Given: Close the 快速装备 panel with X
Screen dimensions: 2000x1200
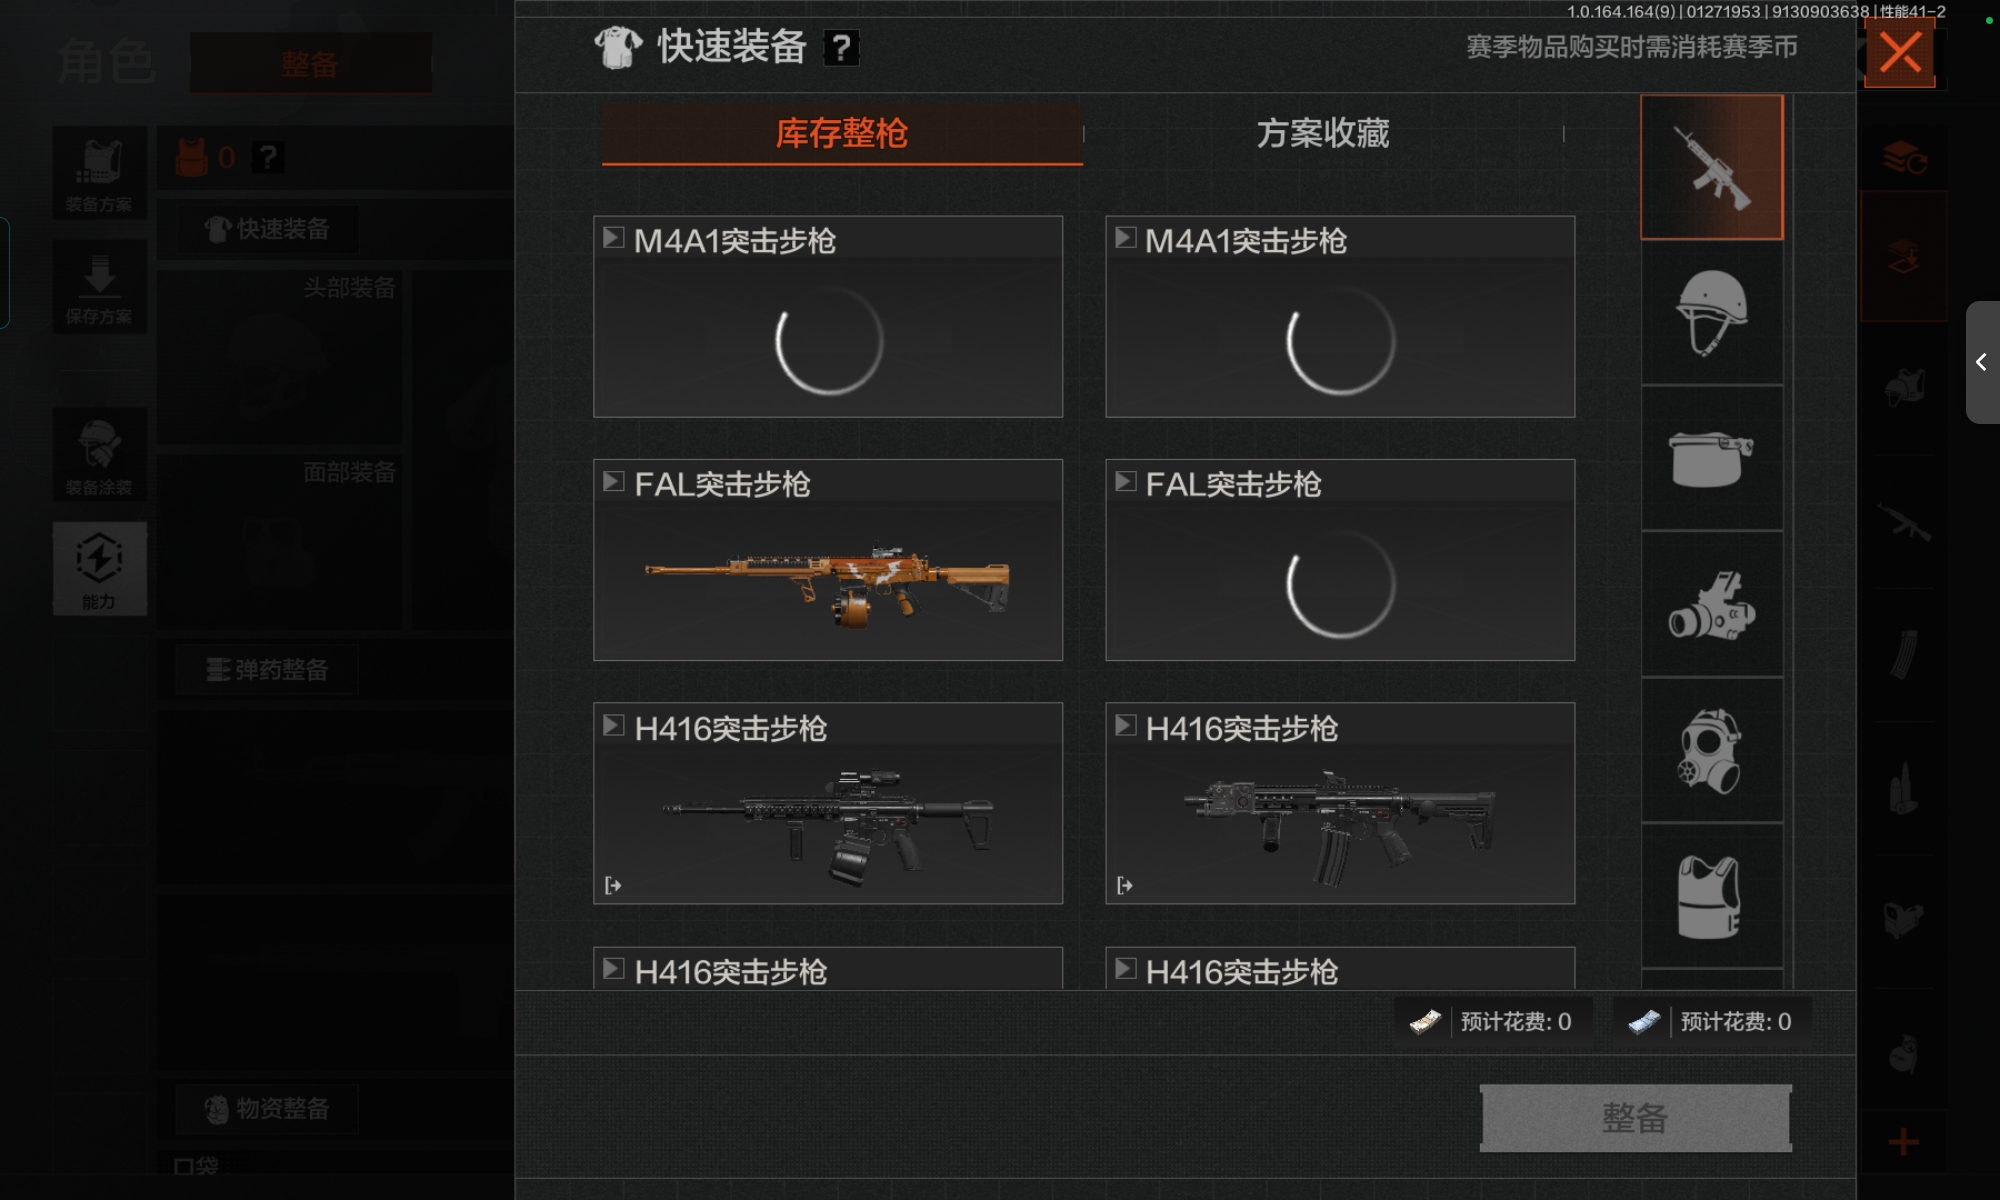Looking at the screenshot, I should coord(1900,53).
